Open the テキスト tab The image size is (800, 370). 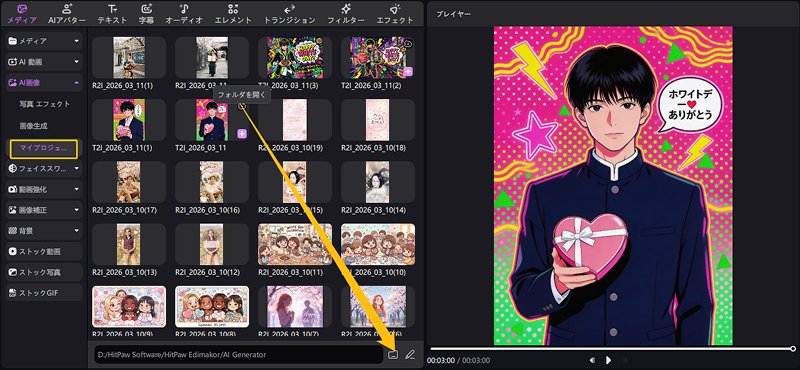point(113,14)
